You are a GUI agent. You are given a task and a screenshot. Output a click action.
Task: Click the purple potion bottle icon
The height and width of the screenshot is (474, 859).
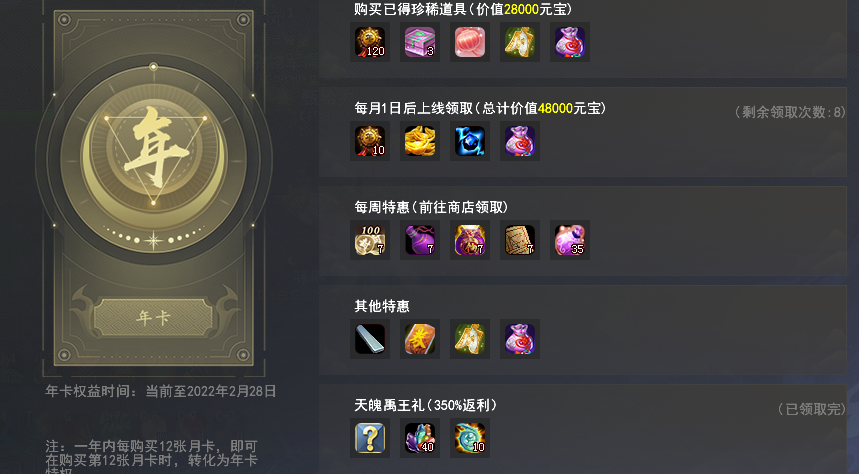coord(420,240)
